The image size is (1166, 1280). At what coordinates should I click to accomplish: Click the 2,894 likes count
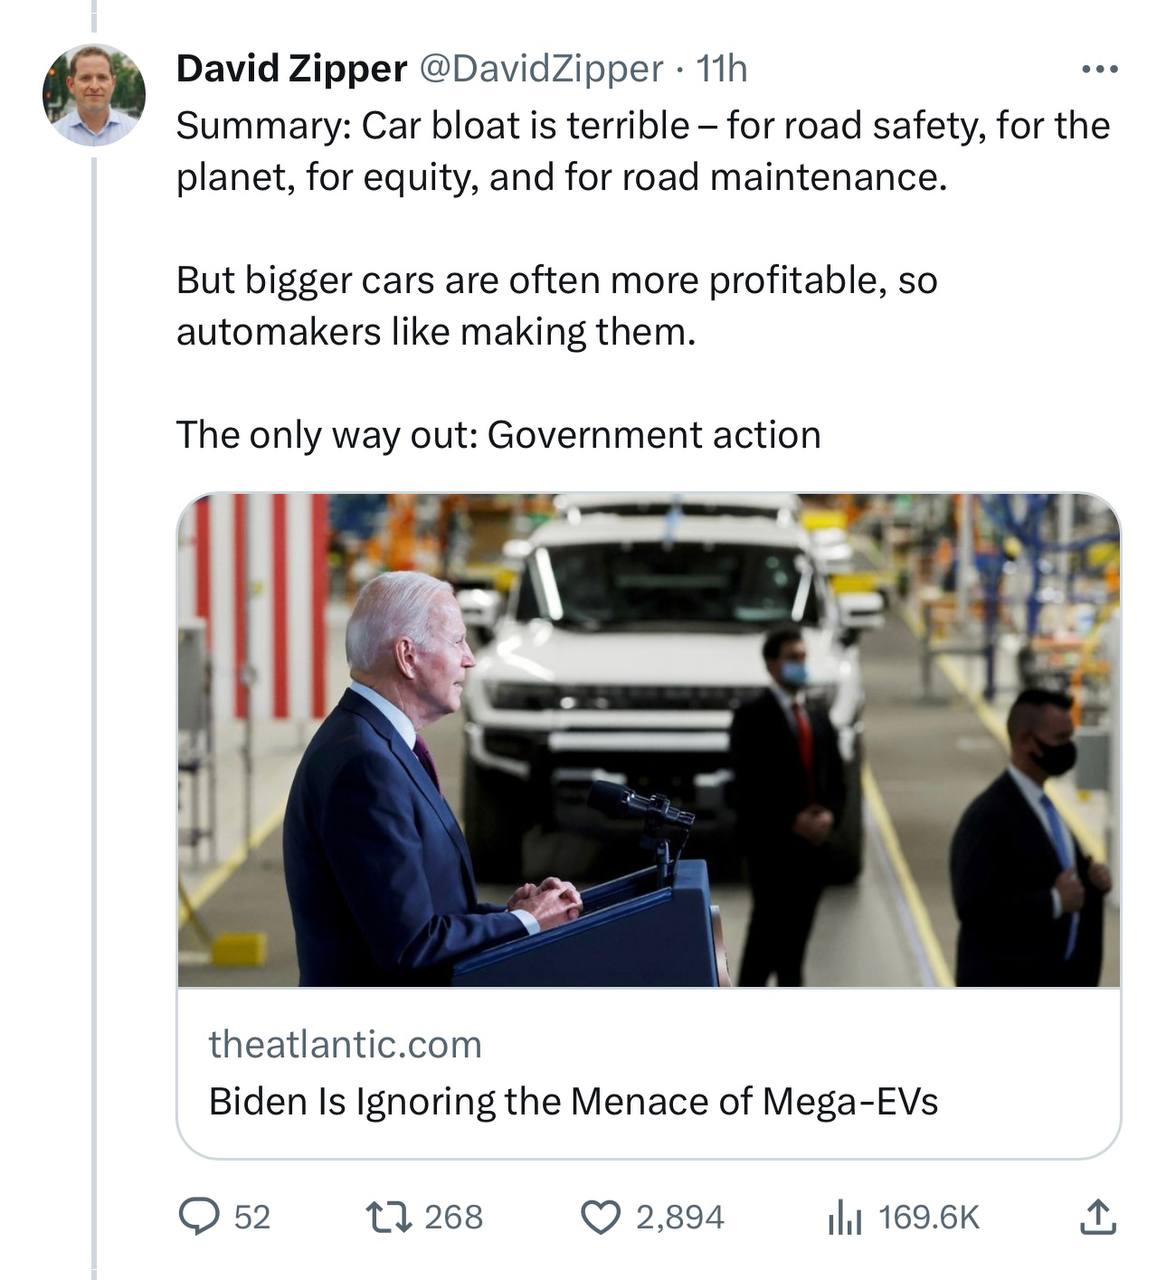click(x=680, y=1216)
